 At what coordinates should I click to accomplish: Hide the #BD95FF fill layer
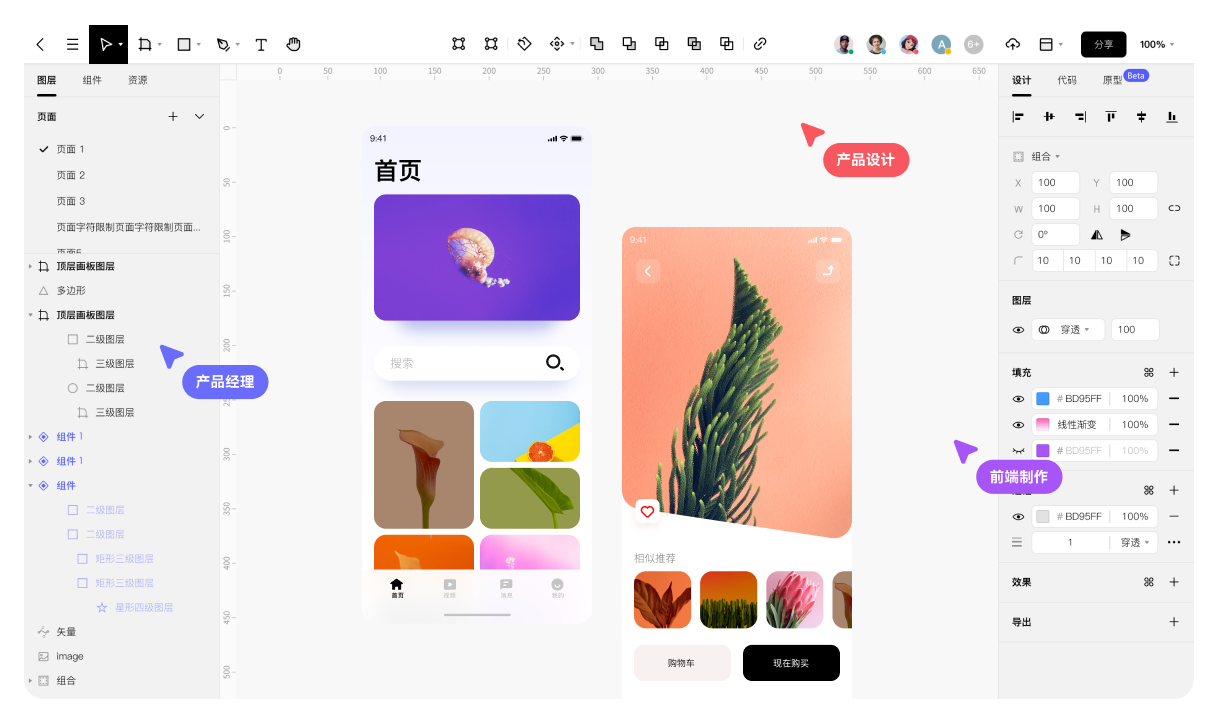click(1018, 398)
